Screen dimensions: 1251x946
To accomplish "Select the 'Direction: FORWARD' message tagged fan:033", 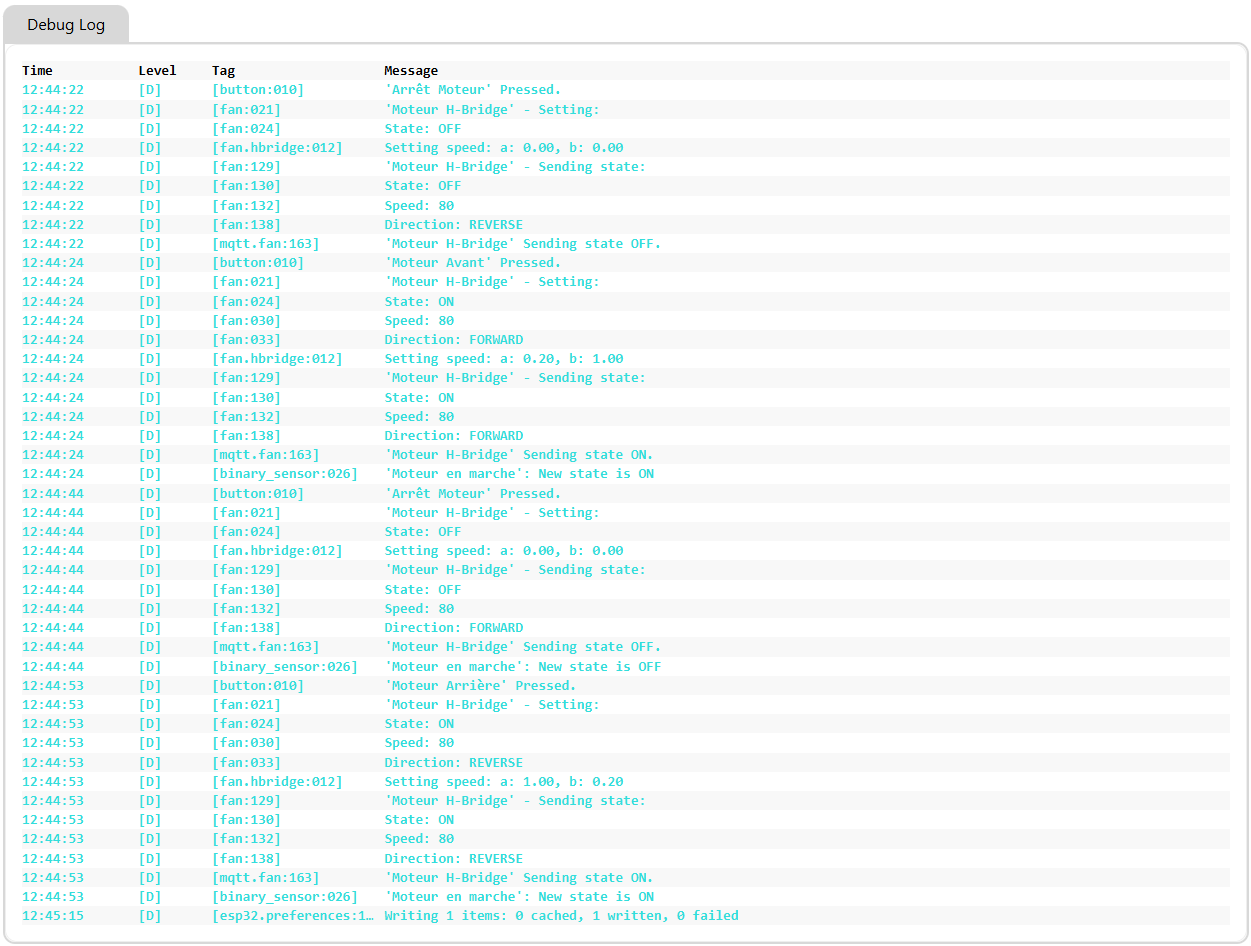I will coord(453,340).
